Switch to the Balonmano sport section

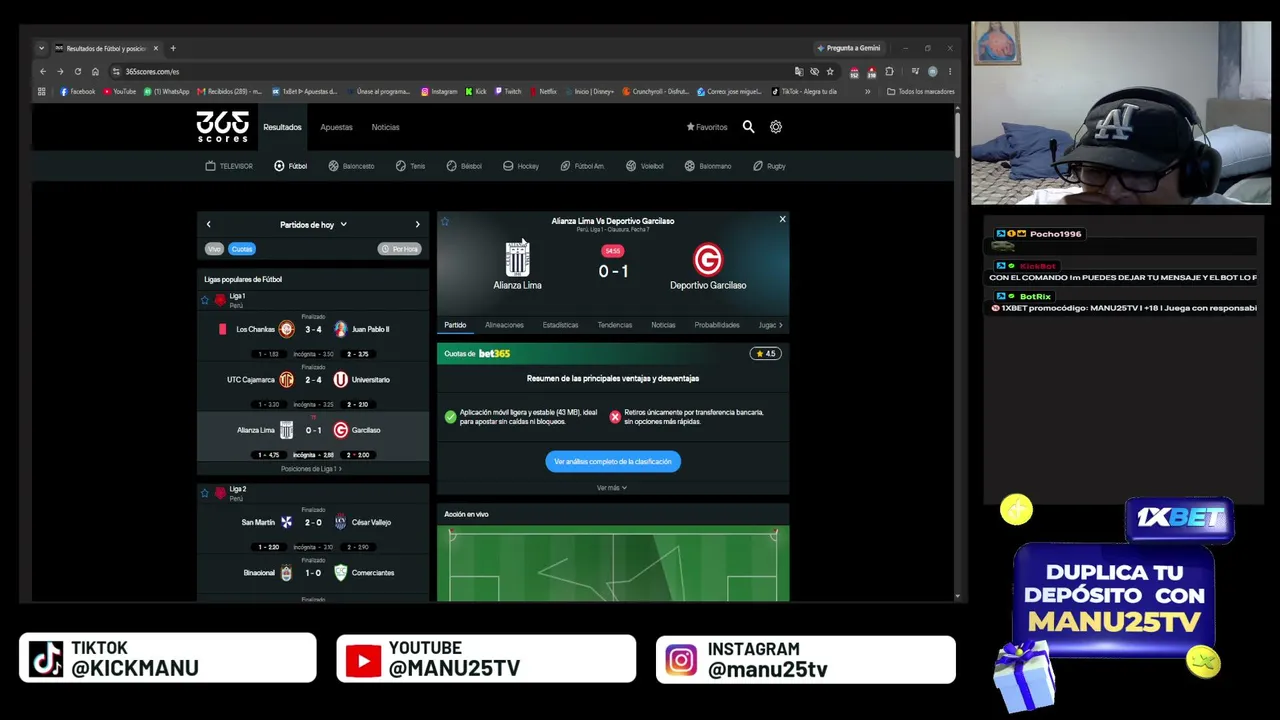point(708,166)
